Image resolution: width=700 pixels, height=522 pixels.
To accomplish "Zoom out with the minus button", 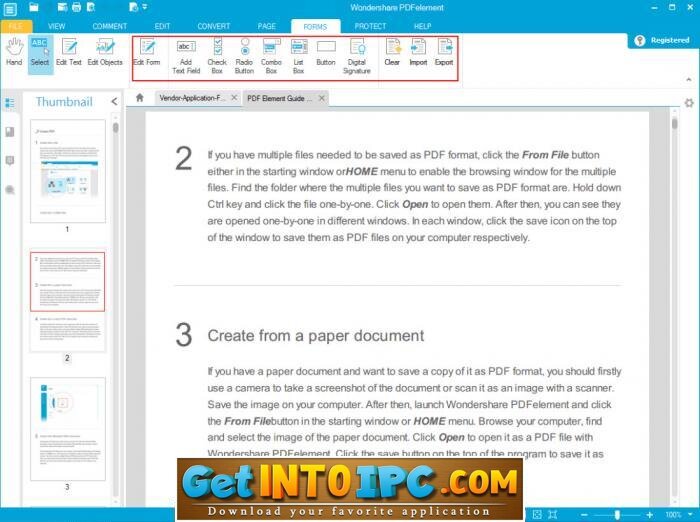I will click(x=584, y=515).
